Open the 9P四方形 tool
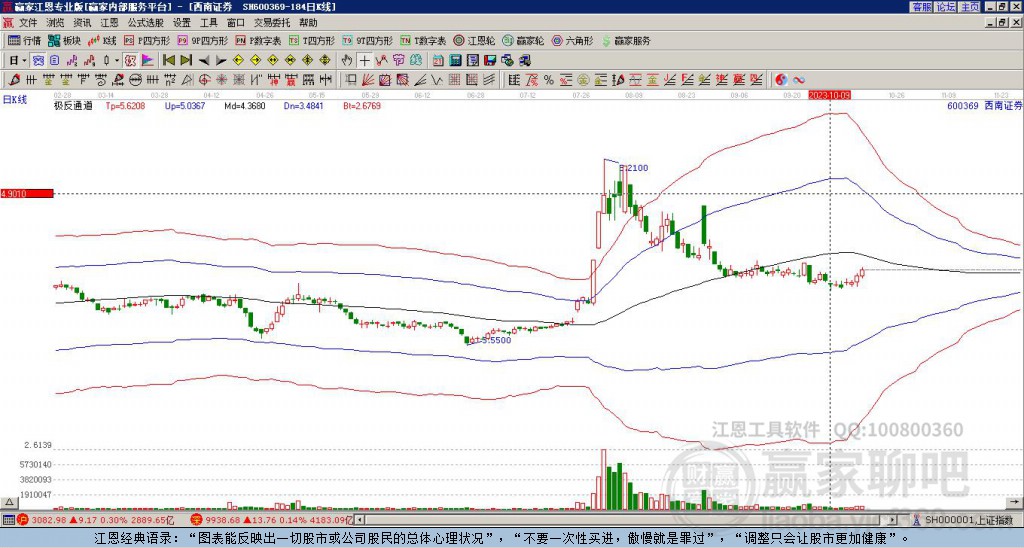Image resolution: width=1024 pixels, height=548 pixels. pyautogui.click(x=202, y=40)
